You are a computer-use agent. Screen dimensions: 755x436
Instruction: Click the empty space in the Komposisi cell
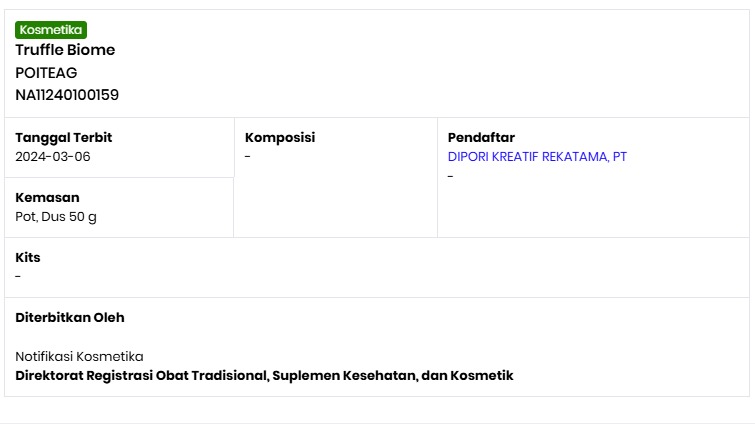(x=335, y=205)
